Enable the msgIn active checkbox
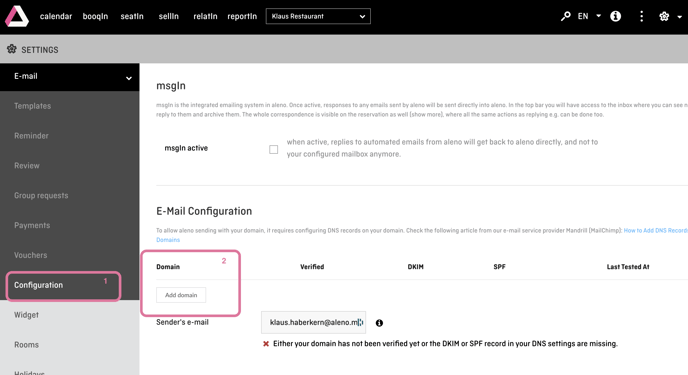 (273, 150)
